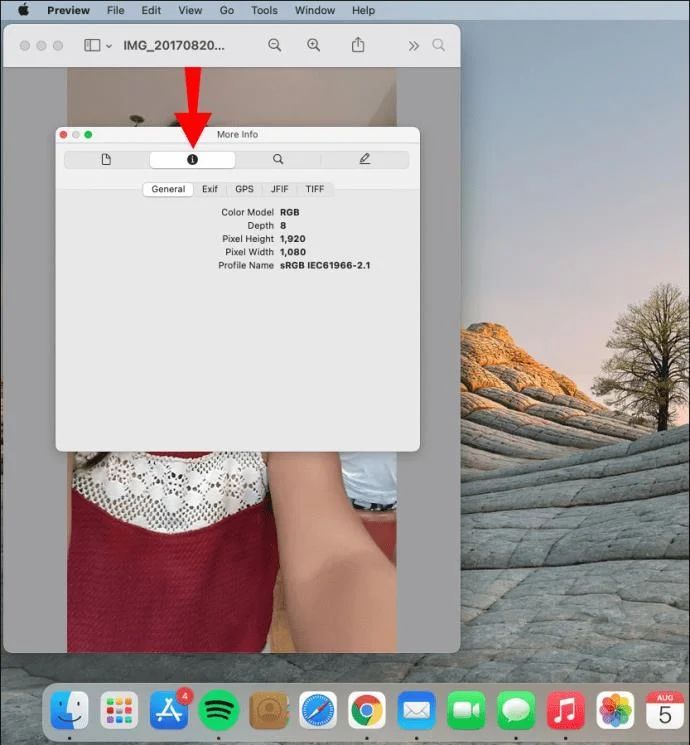Switch to the TIFF tab

315,189
